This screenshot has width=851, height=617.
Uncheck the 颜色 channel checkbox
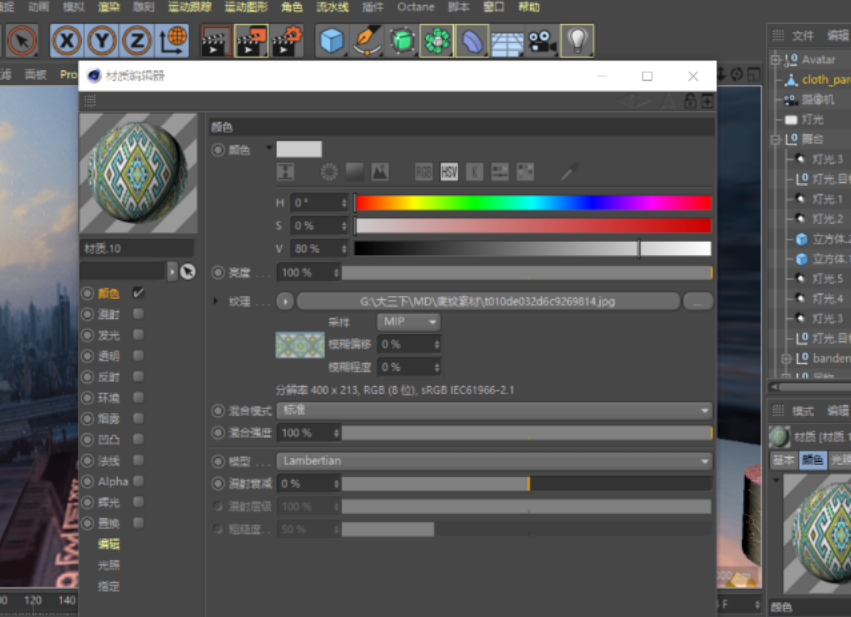(x=138, y=293)
